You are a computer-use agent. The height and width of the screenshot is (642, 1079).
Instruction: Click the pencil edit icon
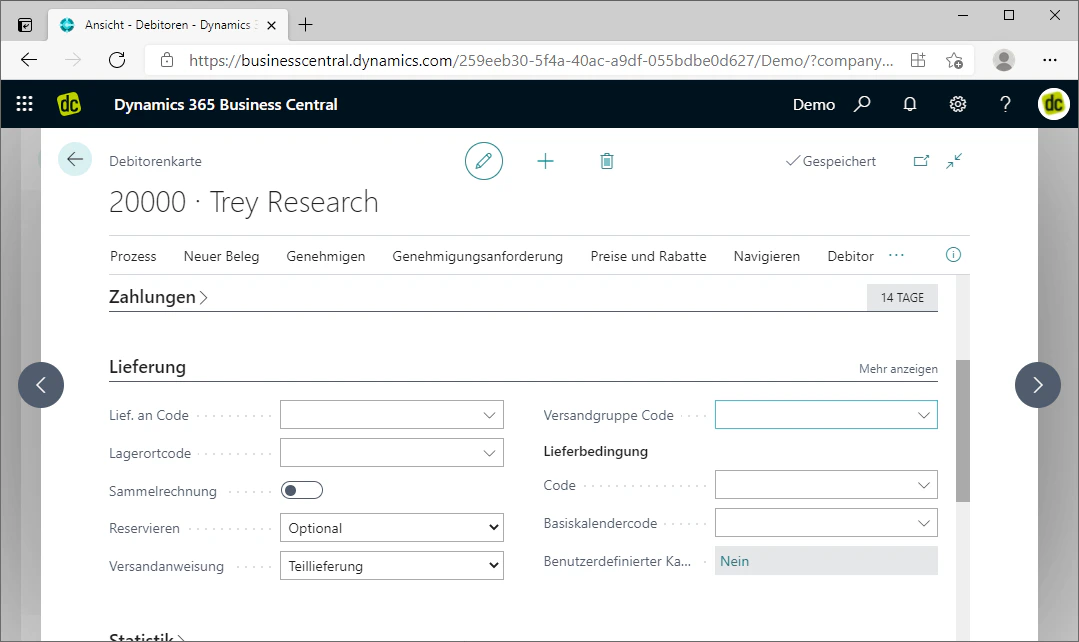pyautogui.click(x=484, y=161)
